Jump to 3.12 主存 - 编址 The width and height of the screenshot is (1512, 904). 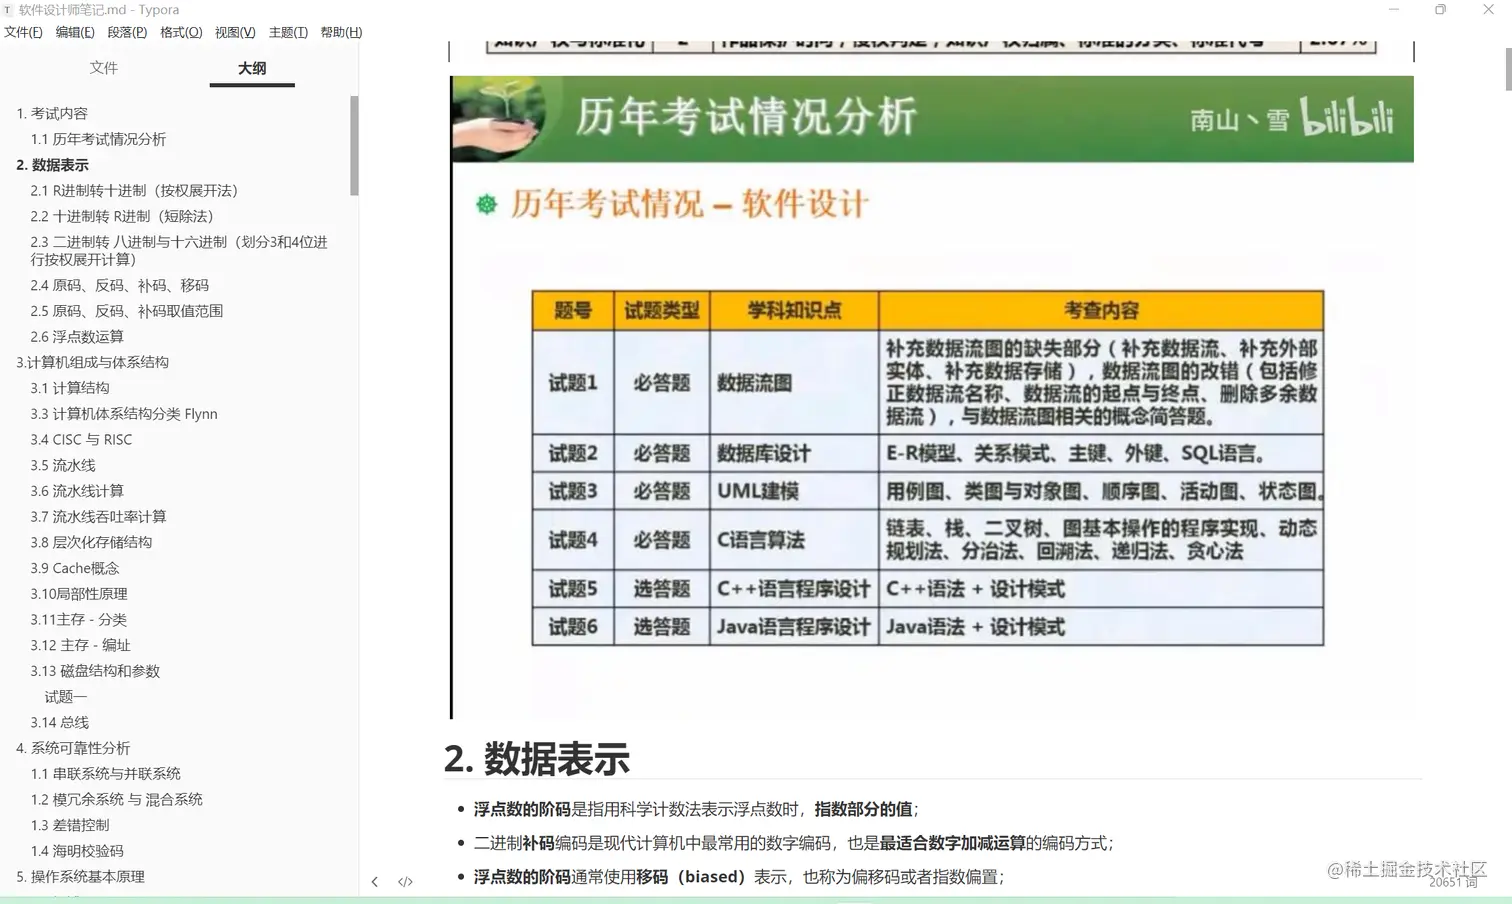[x=80, y=645]
